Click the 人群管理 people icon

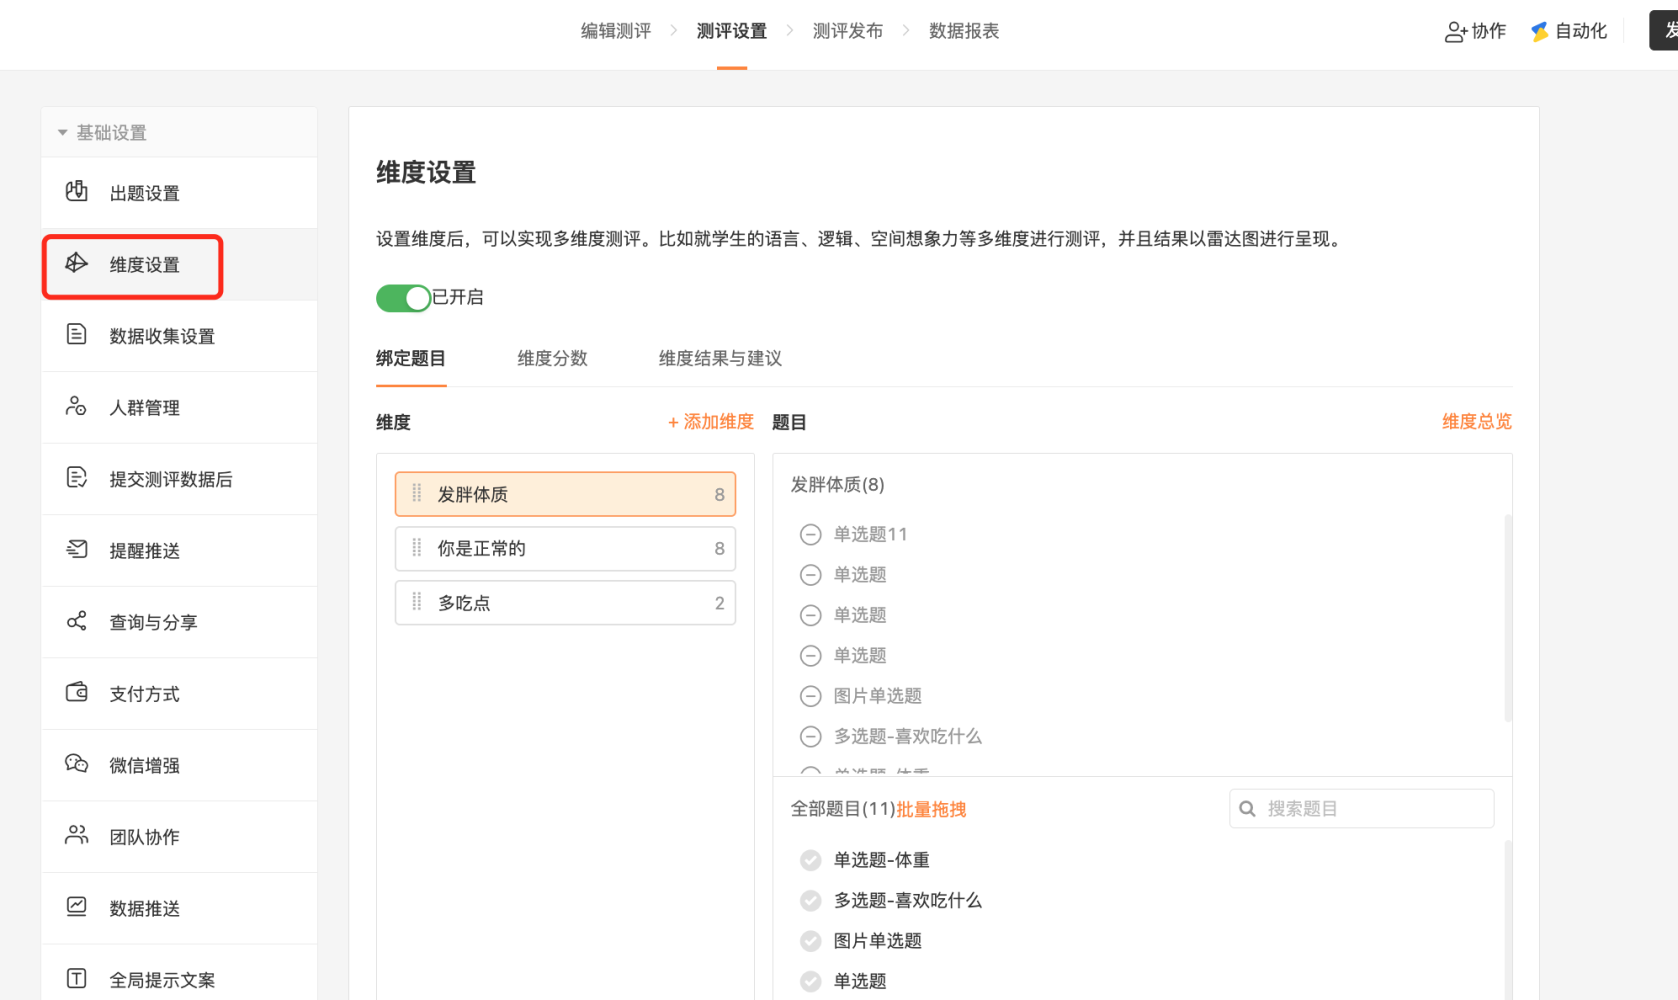(76, 406)
